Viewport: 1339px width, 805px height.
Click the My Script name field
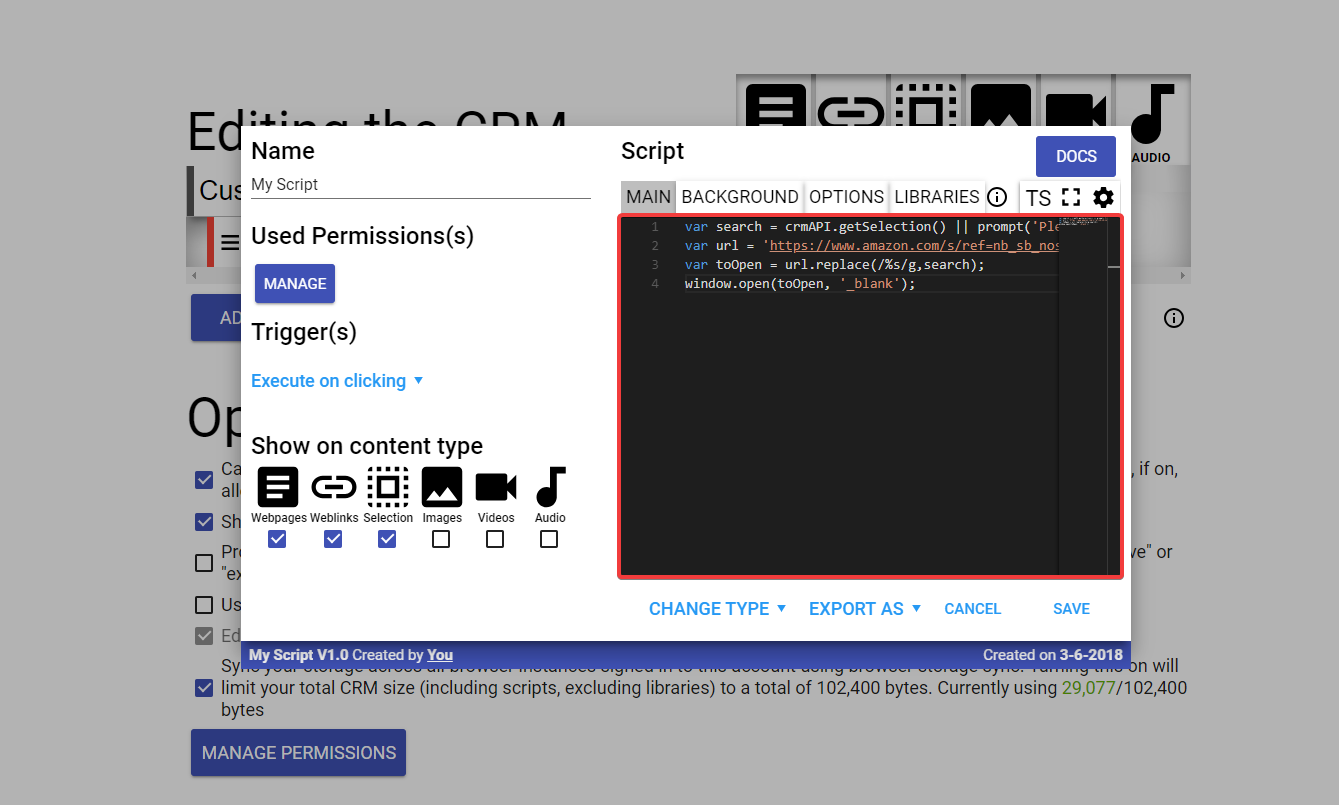click(x=420, y=185)
